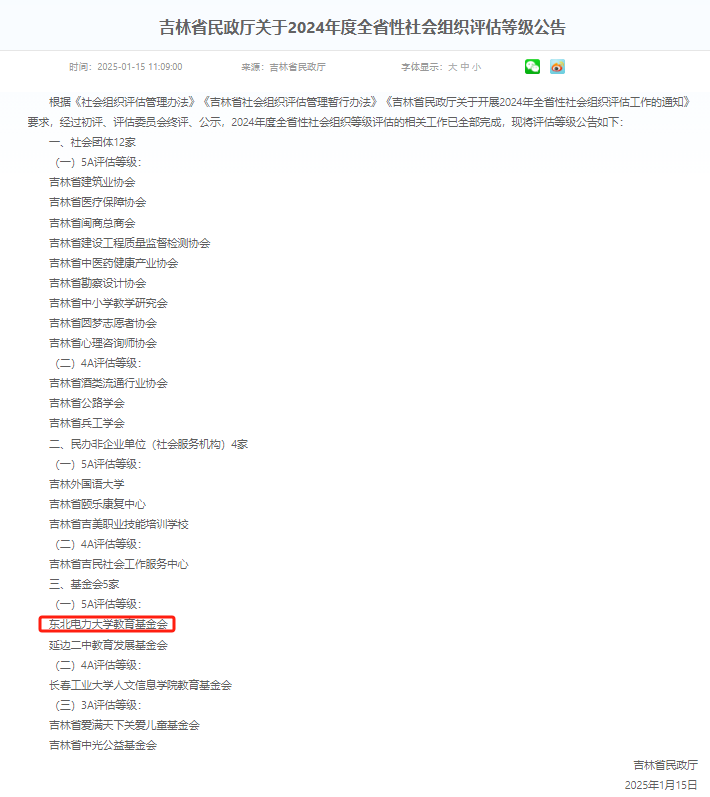Share article via WeChat icon
Screen dimensions: 710x797
pyautogui.click(x=532, y=67)
